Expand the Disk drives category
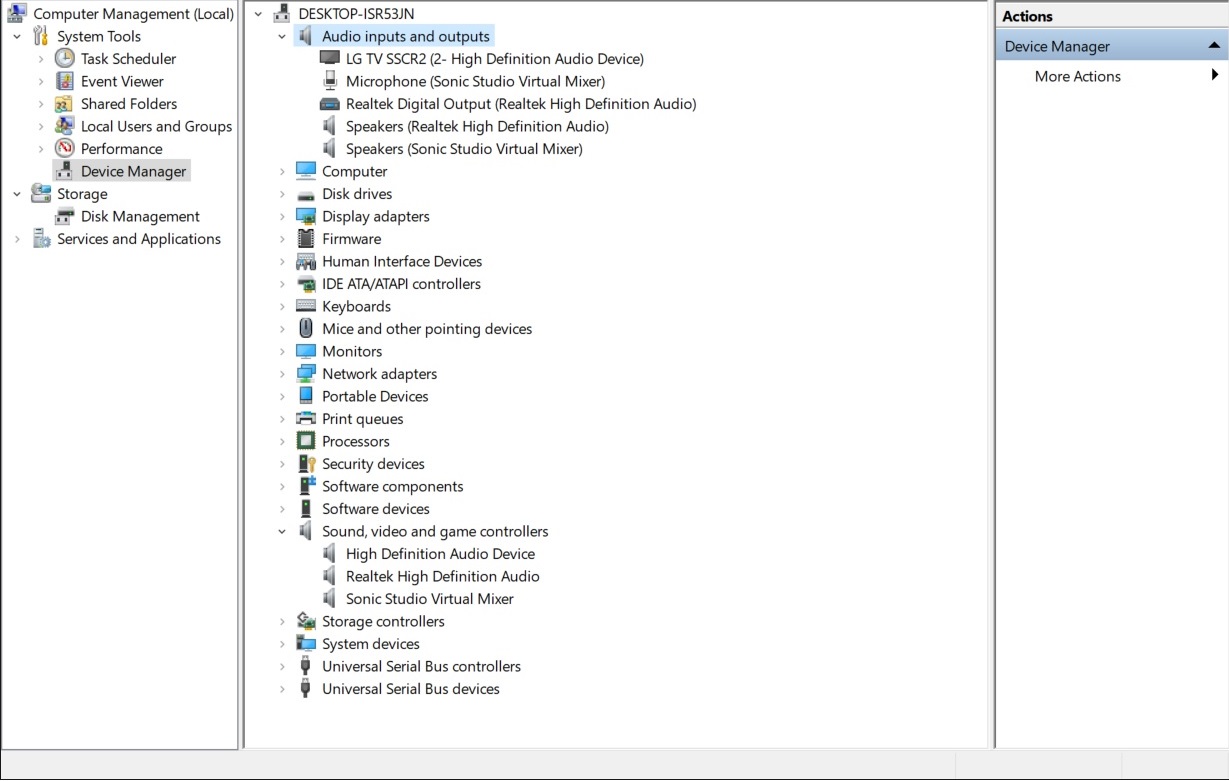This screenshot has height=781, width=1229. [x=282, y=194]
